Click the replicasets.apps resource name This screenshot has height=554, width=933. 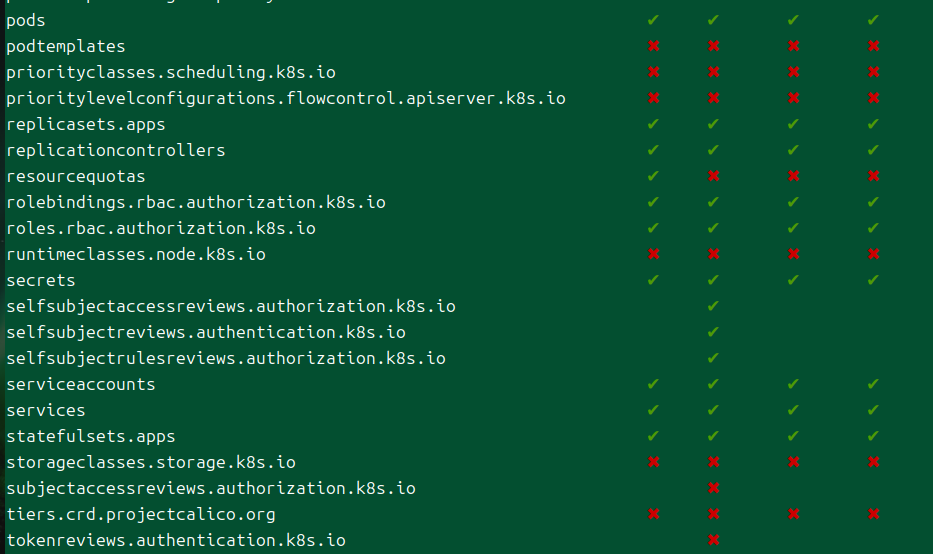click(86, 124)
